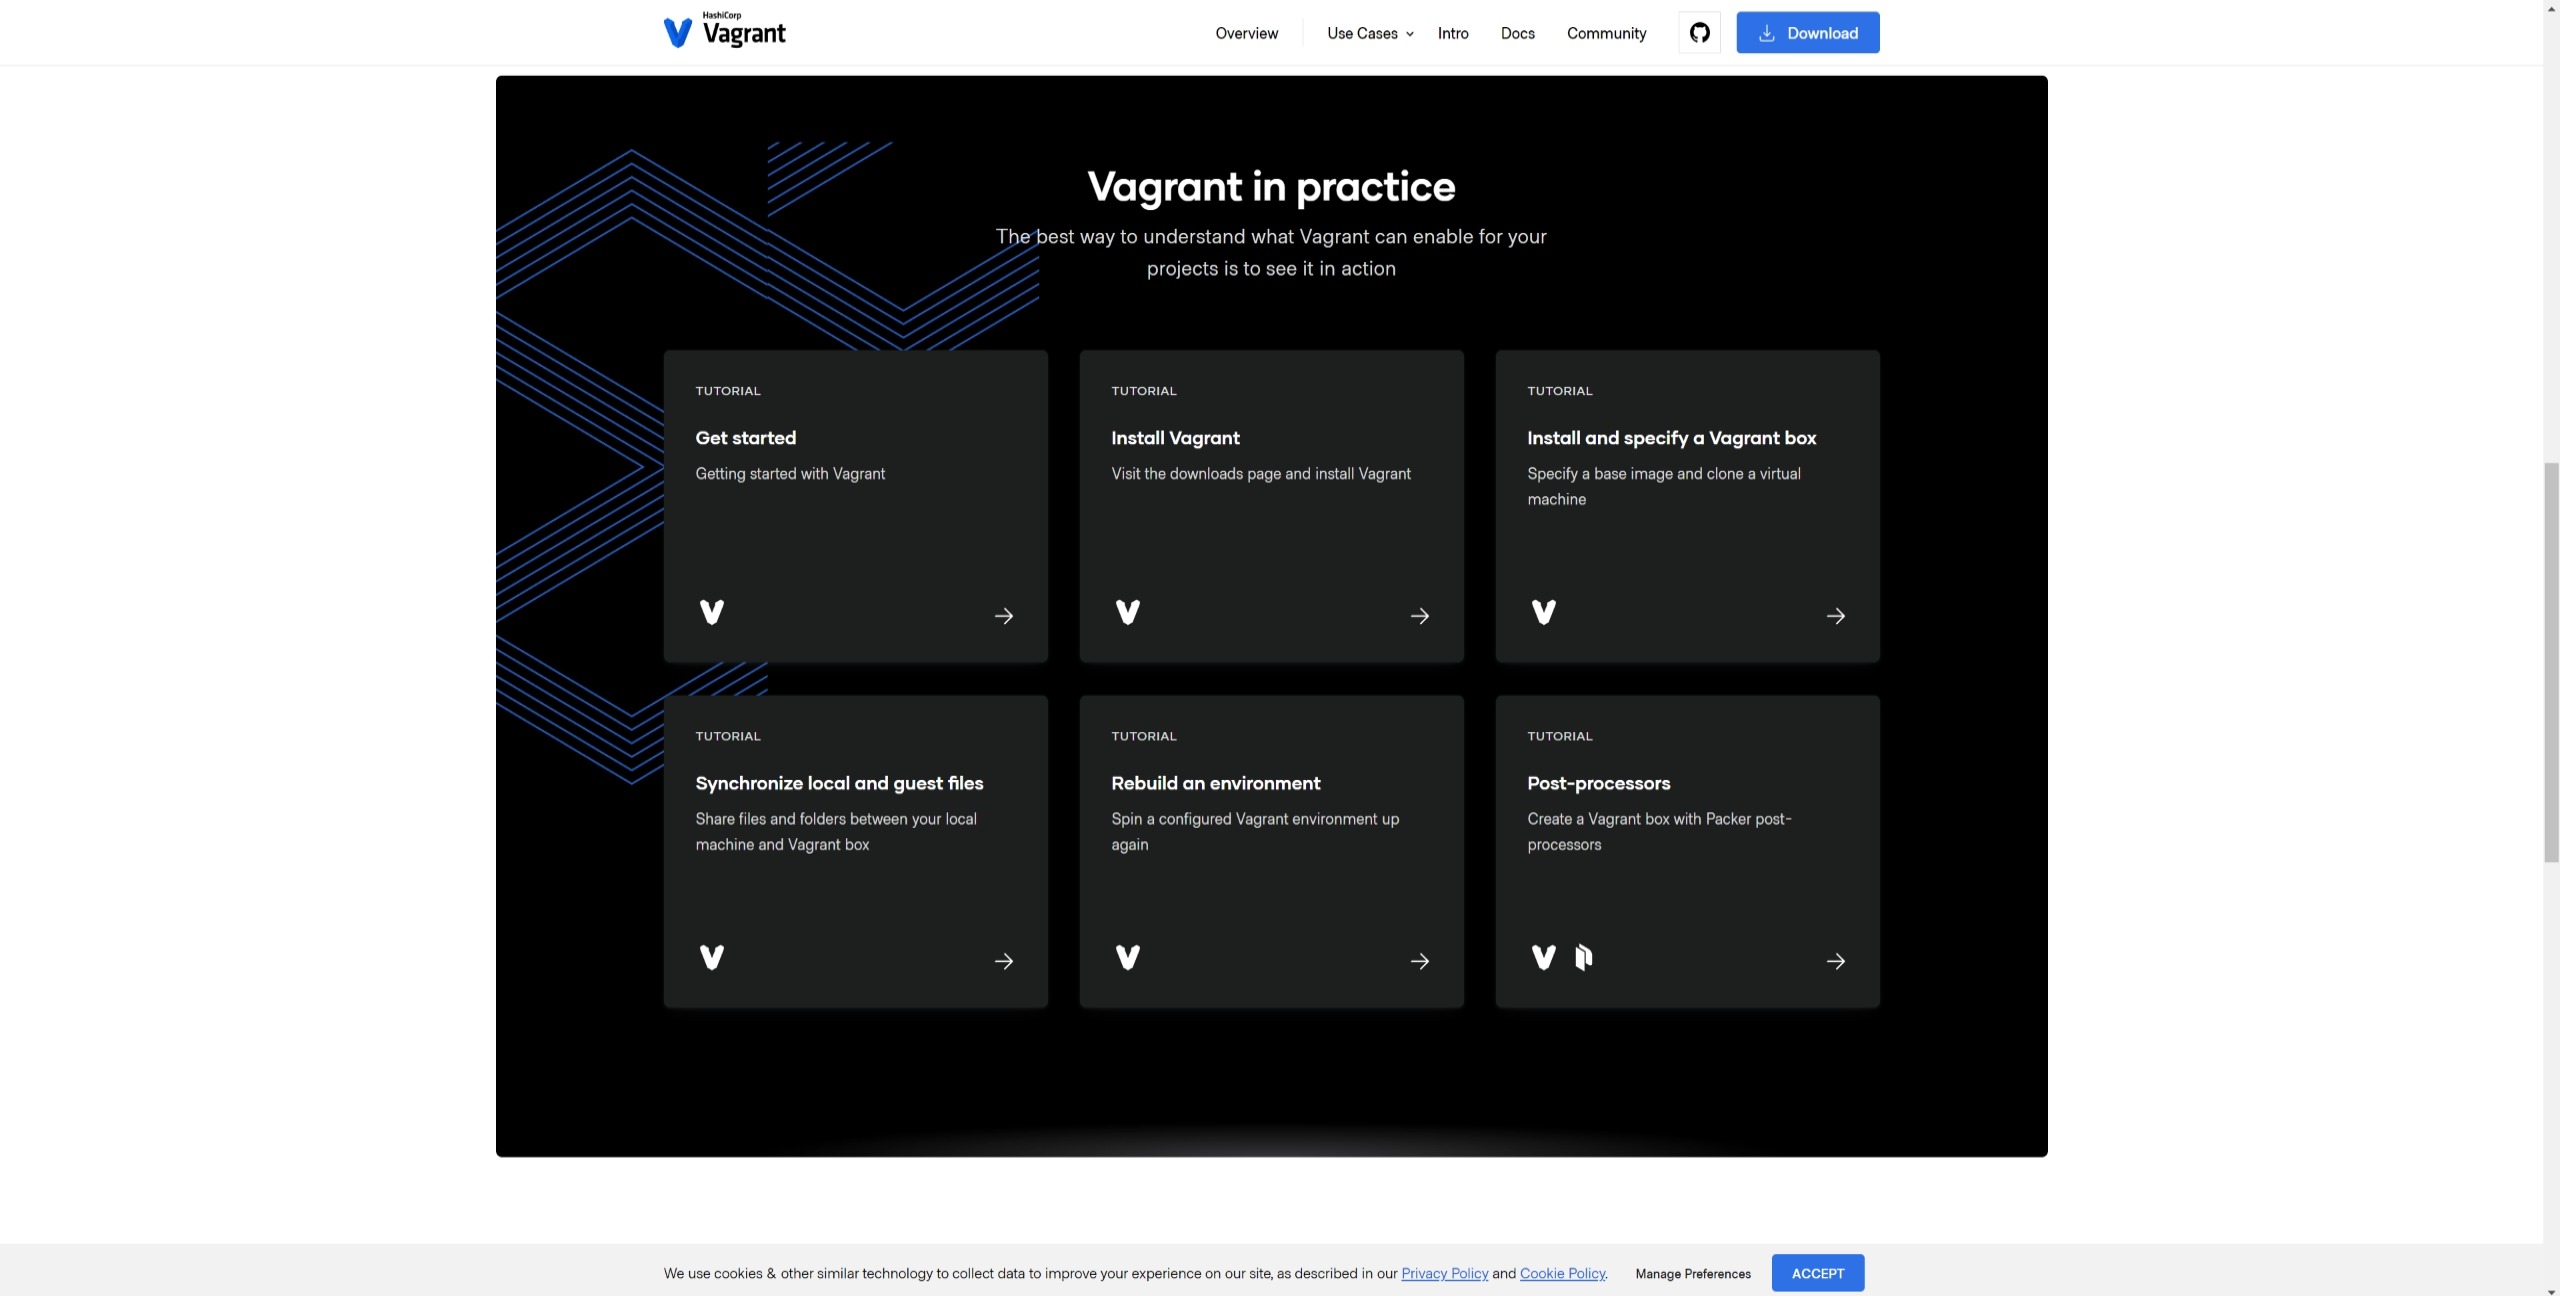Click TUTORIAL label on Install and specify box card

coord(1560,391)
